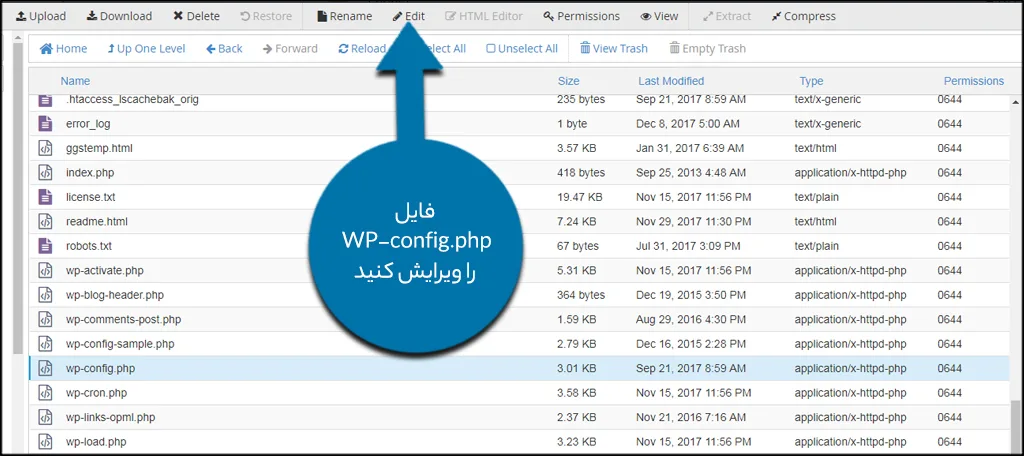The width and height of the screenshot is (1024, 456).
Task: Unselect All files
Action: point(522,48)
